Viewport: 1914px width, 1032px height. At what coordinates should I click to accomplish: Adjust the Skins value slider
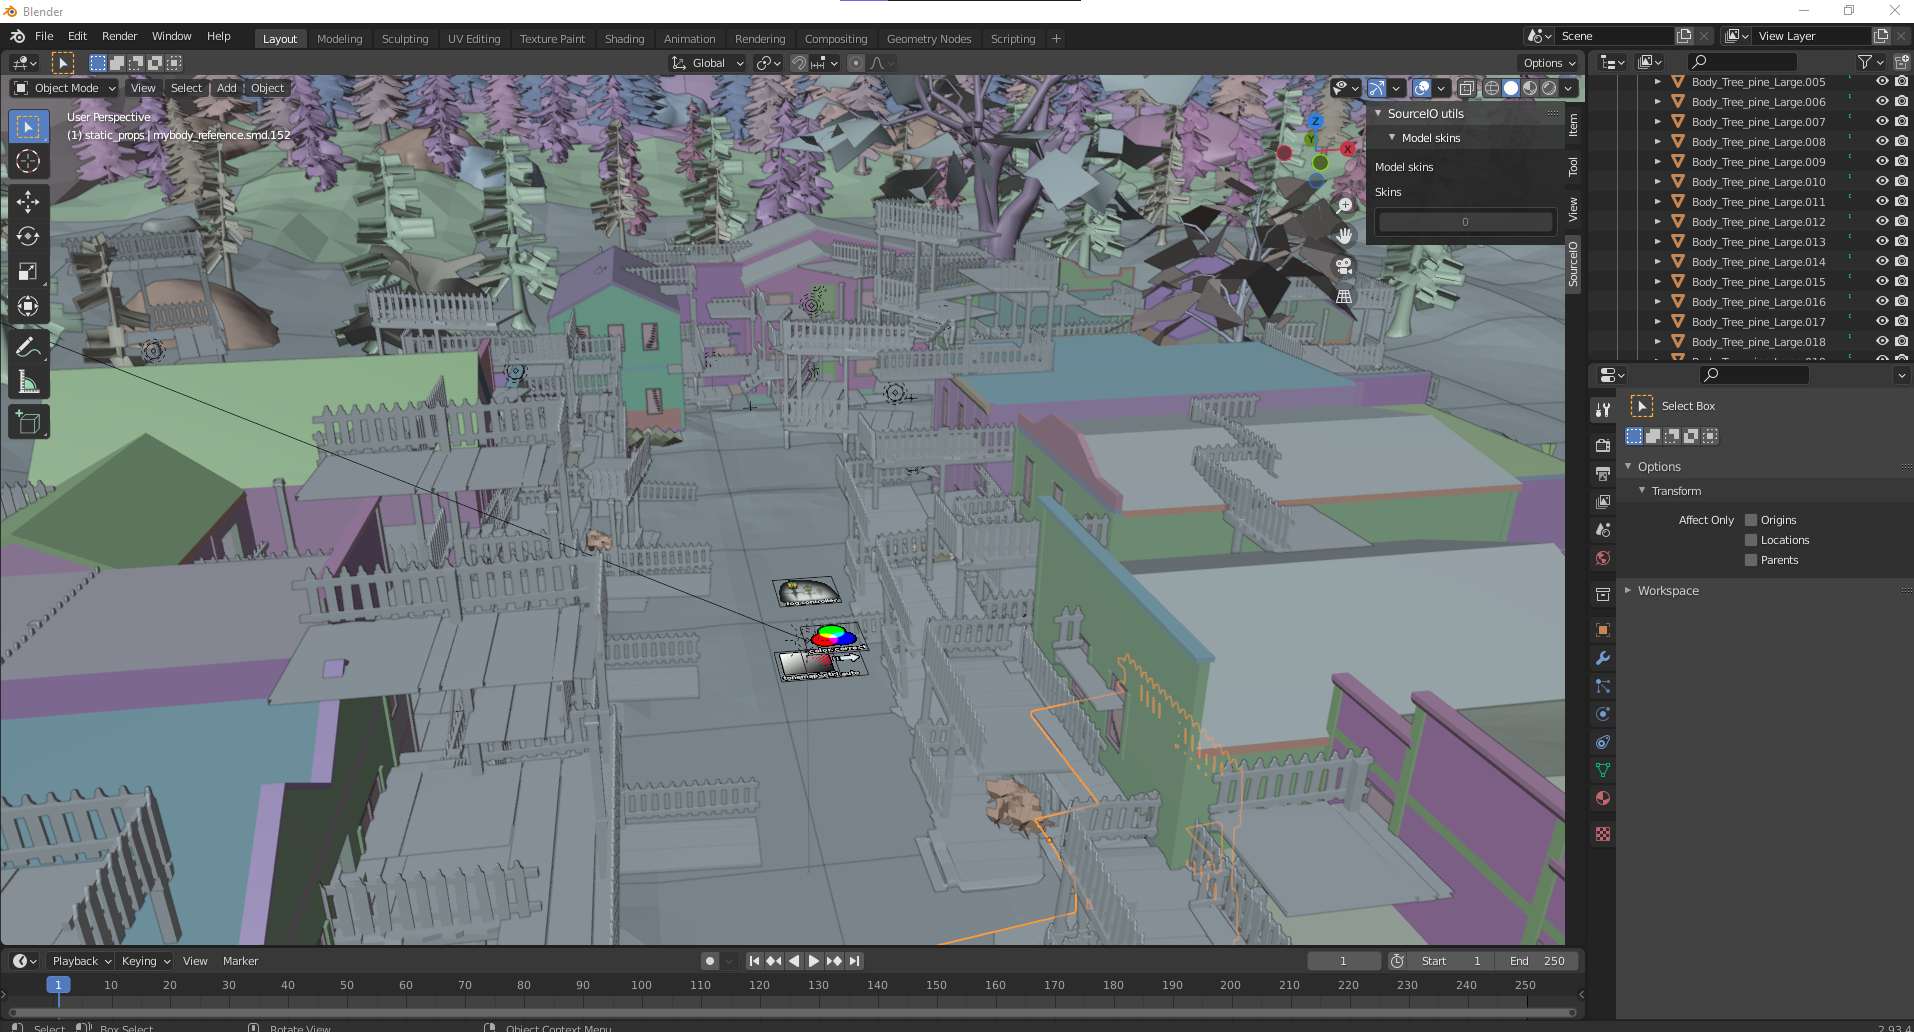[x=1464, y=221]
